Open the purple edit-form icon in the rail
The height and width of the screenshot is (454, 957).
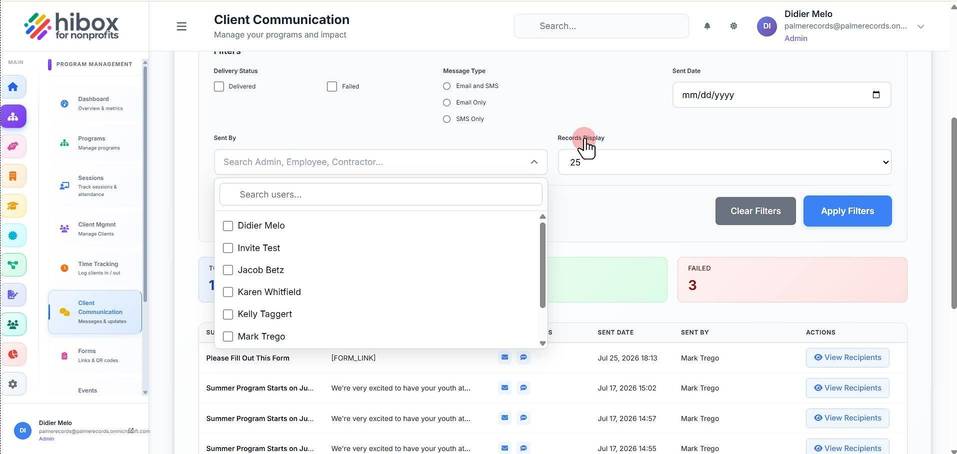[x=13, y=295]
